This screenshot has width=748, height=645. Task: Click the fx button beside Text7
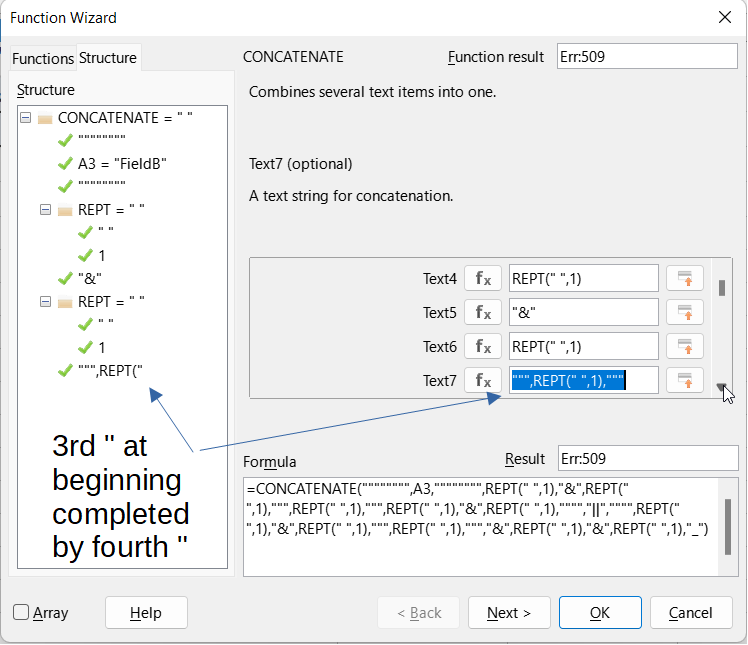pyautogui.click(x=482, y=380)
